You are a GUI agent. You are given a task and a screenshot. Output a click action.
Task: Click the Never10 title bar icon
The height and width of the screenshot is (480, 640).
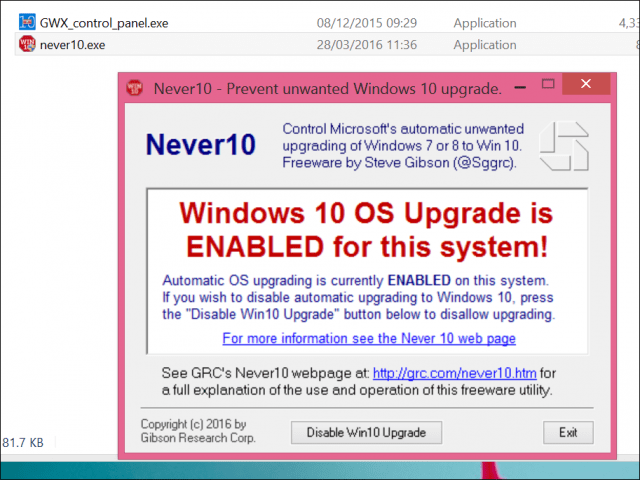coord(135,88)
